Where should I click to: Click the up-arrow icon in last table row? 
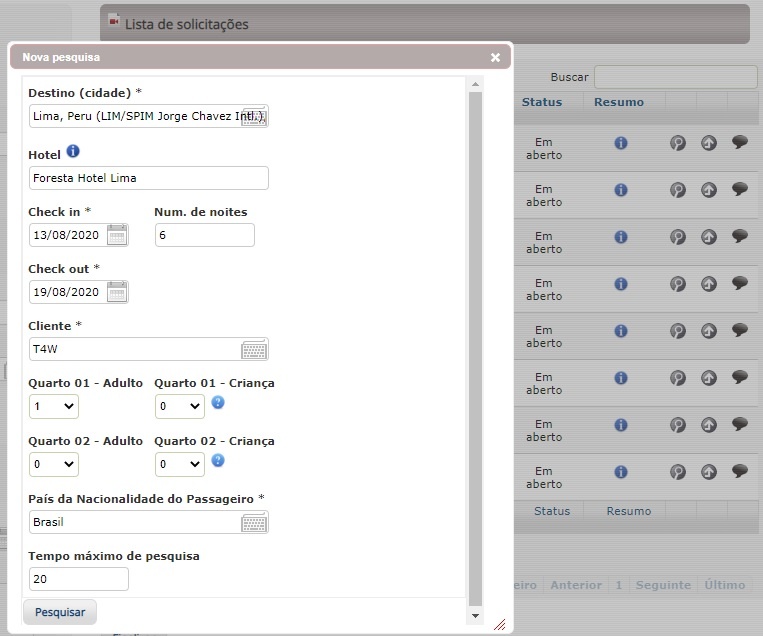[709, 472]
